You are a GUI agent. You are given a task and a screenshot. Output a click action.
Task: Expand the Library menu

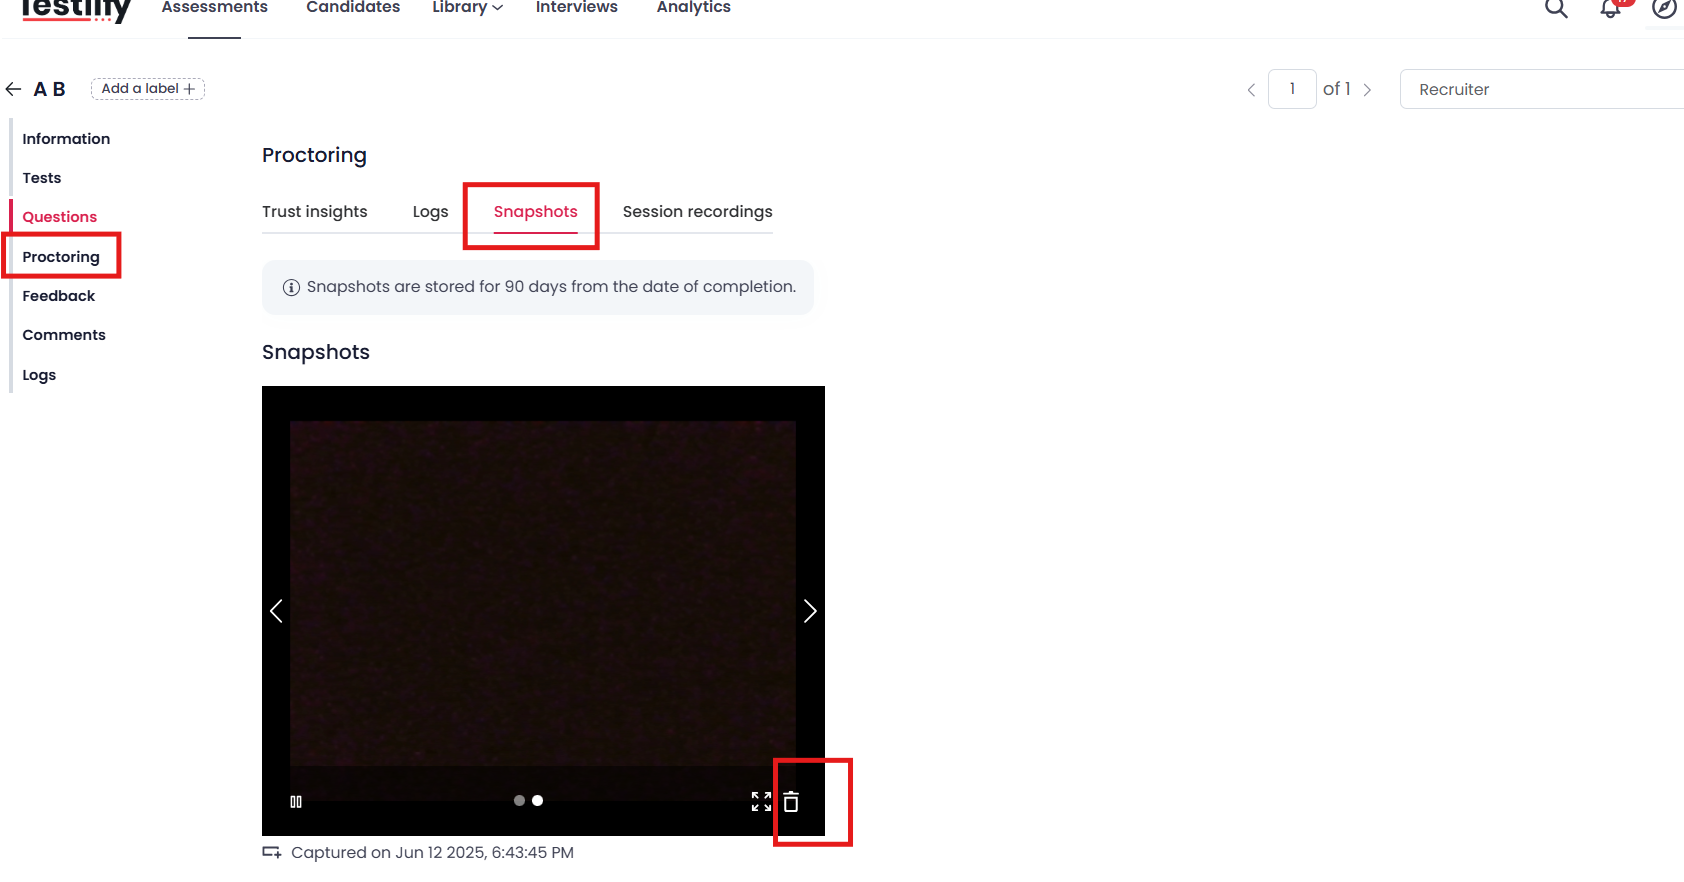click(x=467, y=8)
